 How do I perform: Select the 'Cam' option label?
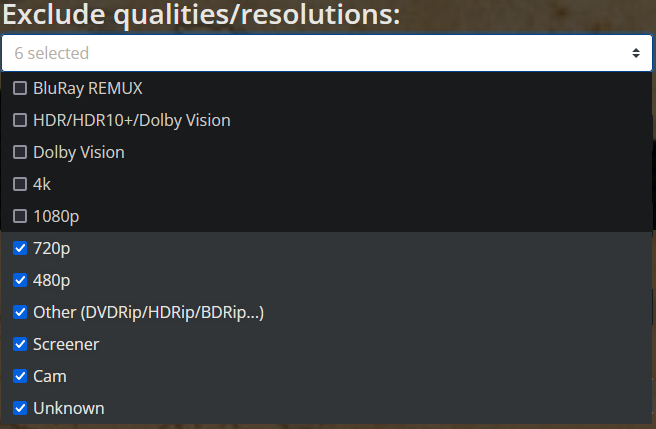tap(50, 376)
